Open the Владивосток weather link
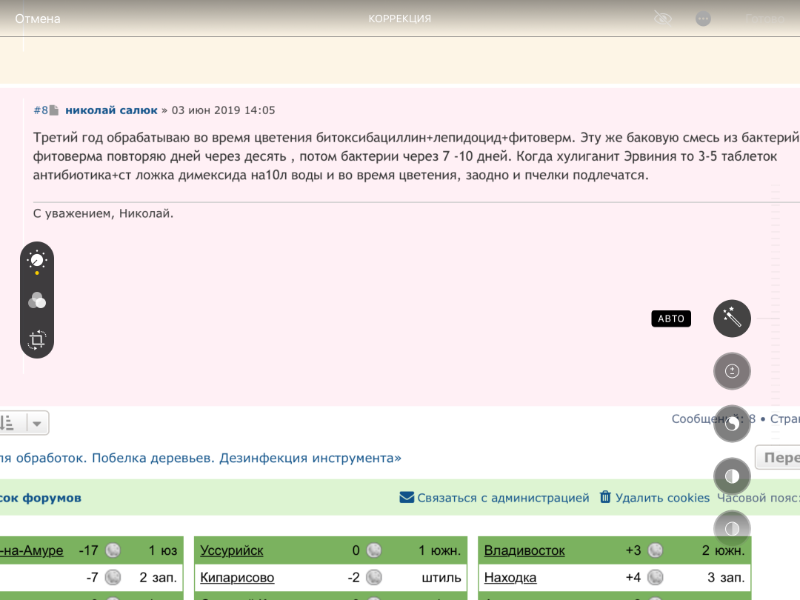The width and height of the screenshot is (800, 600). click(524, 551)
